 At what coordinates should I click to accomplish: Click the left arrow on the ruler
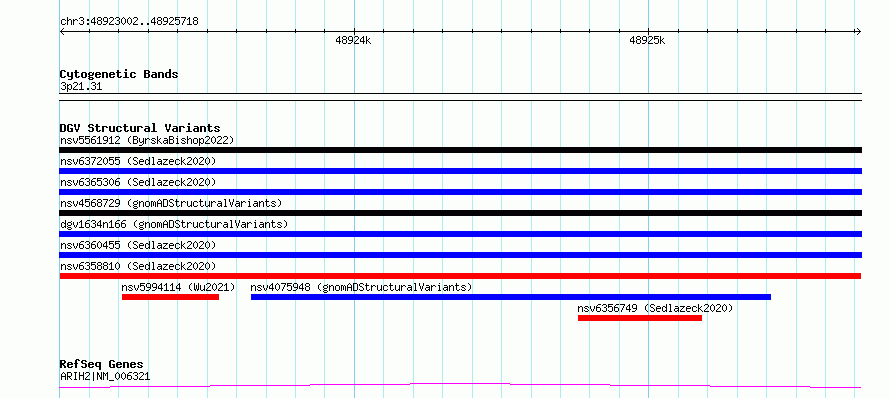click(63, 32)
